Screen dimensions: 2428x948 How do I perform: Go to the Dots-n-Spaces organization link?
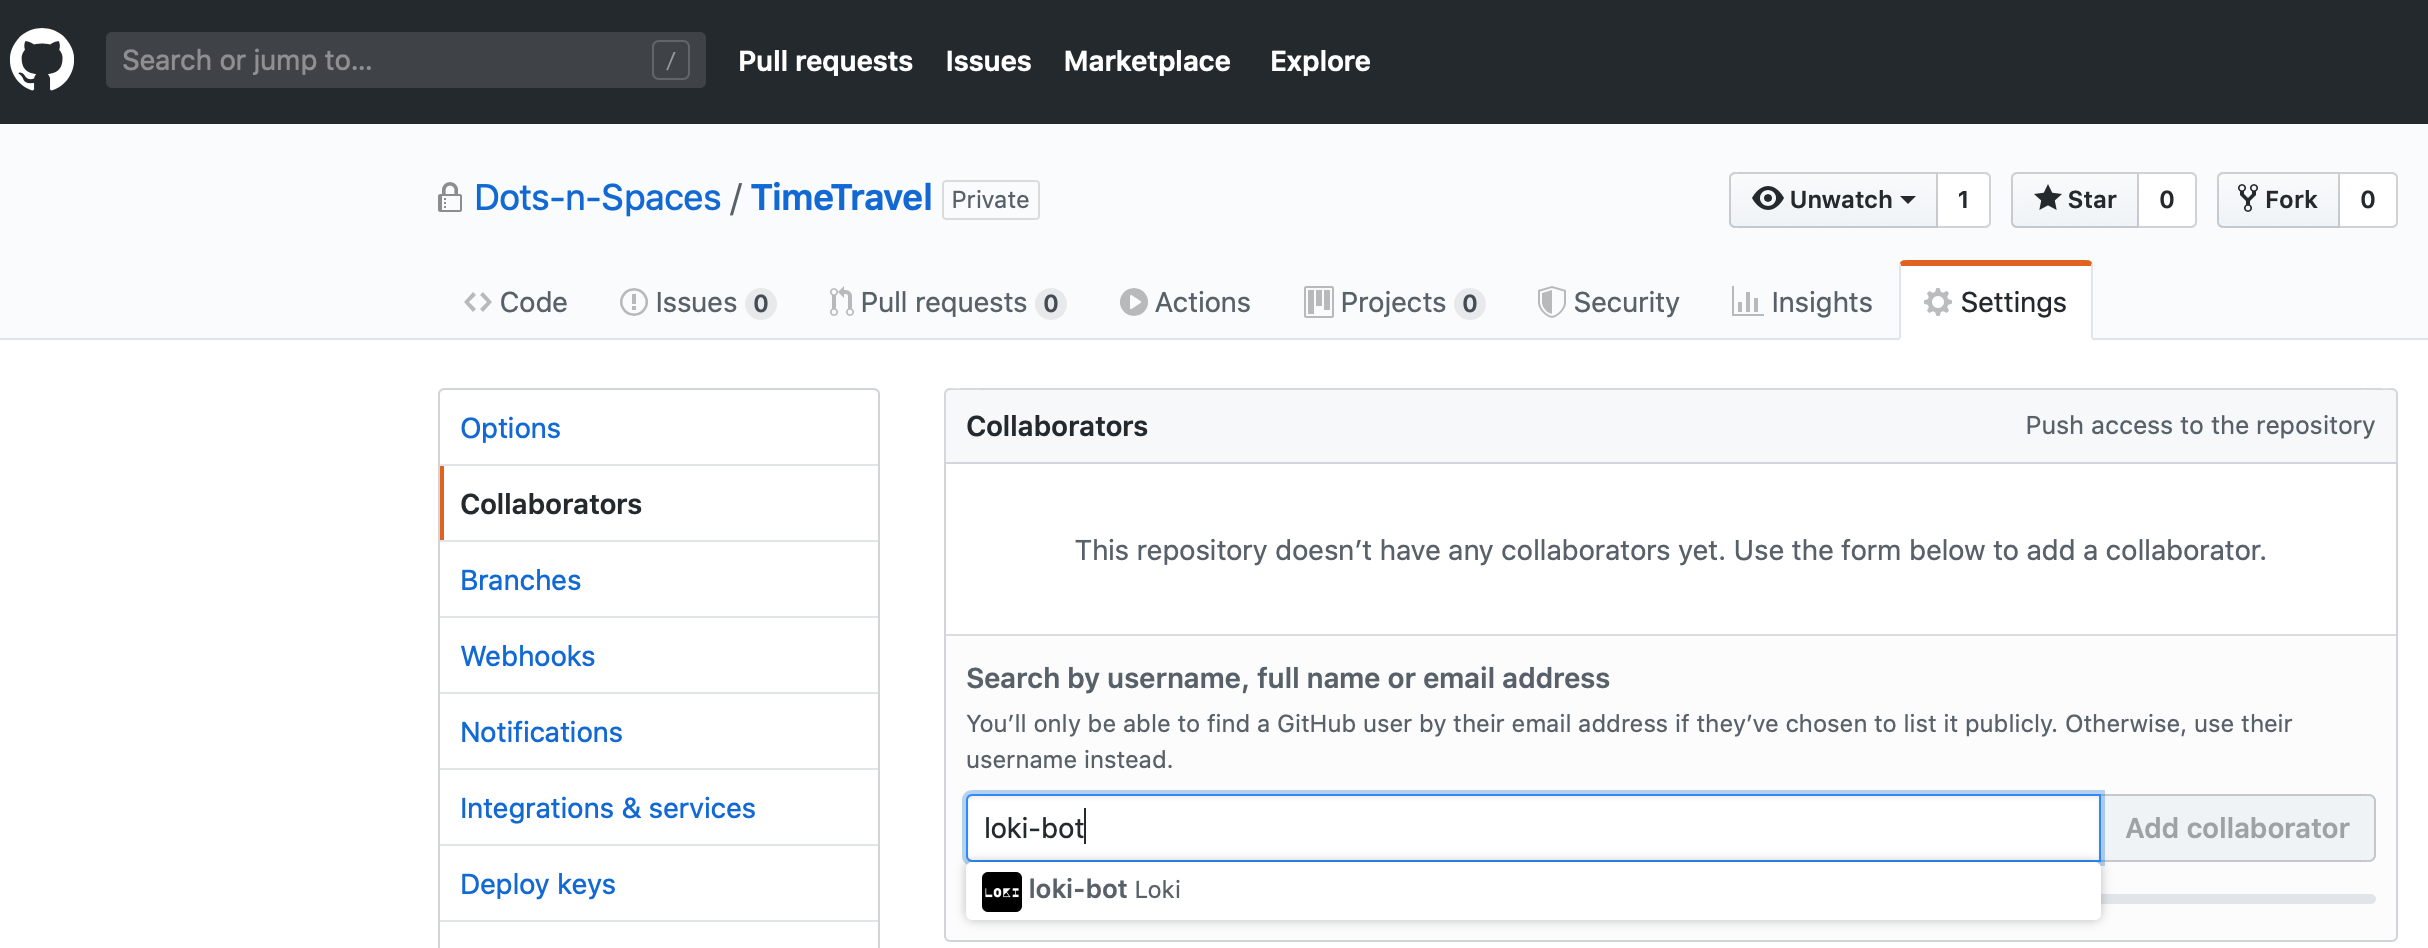point(597,198)
